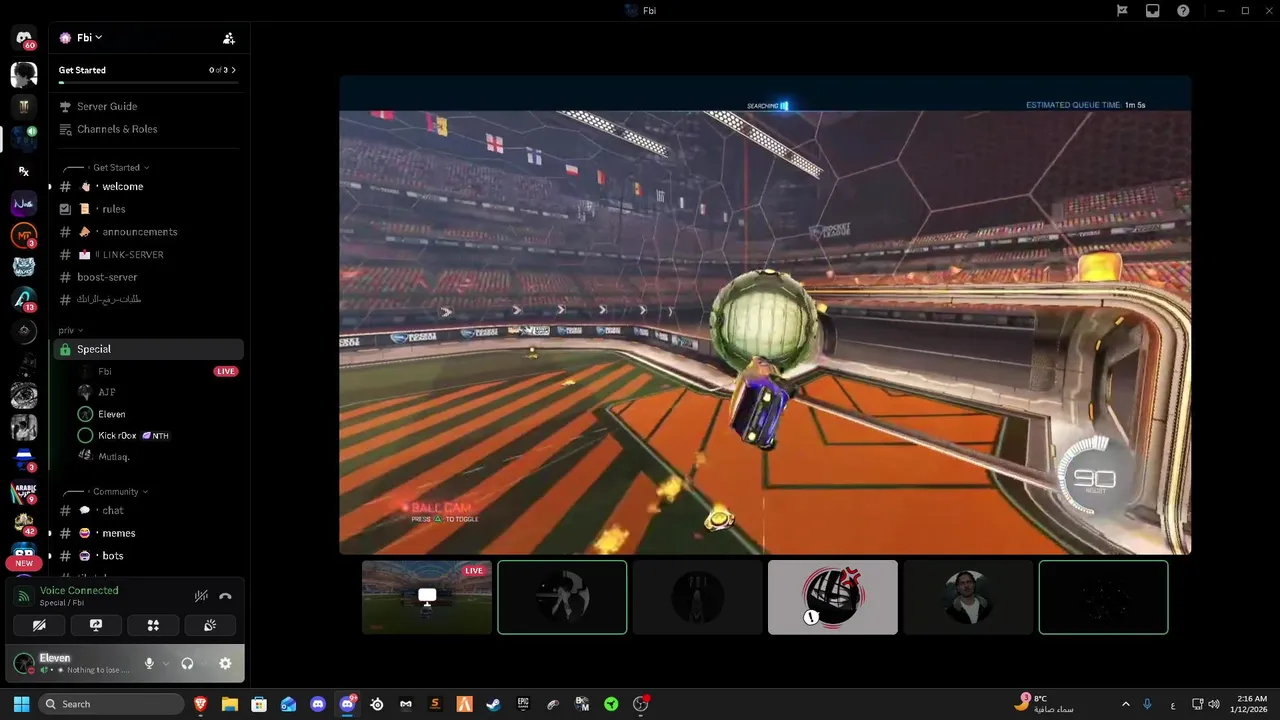1280x720 pixels.
Task: Disconnect from voice with the hang-up icon
Action: pyautogui.click(x=225, y=596)
